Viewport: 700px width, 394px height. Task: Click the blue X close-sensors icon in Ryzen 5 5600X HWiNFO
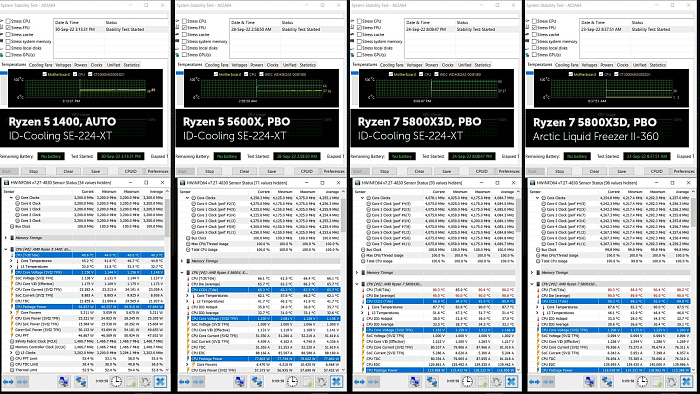[x=336, y=382]
